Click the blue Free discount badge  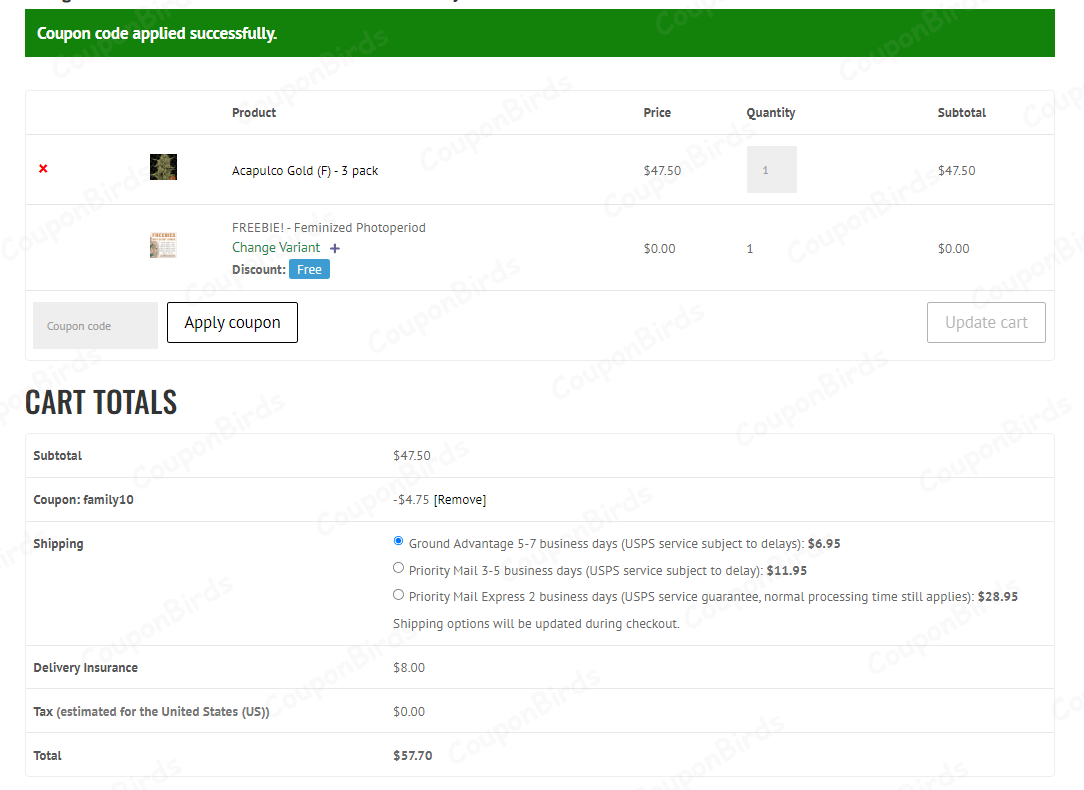pyautogui.click(x=309, y=269)
